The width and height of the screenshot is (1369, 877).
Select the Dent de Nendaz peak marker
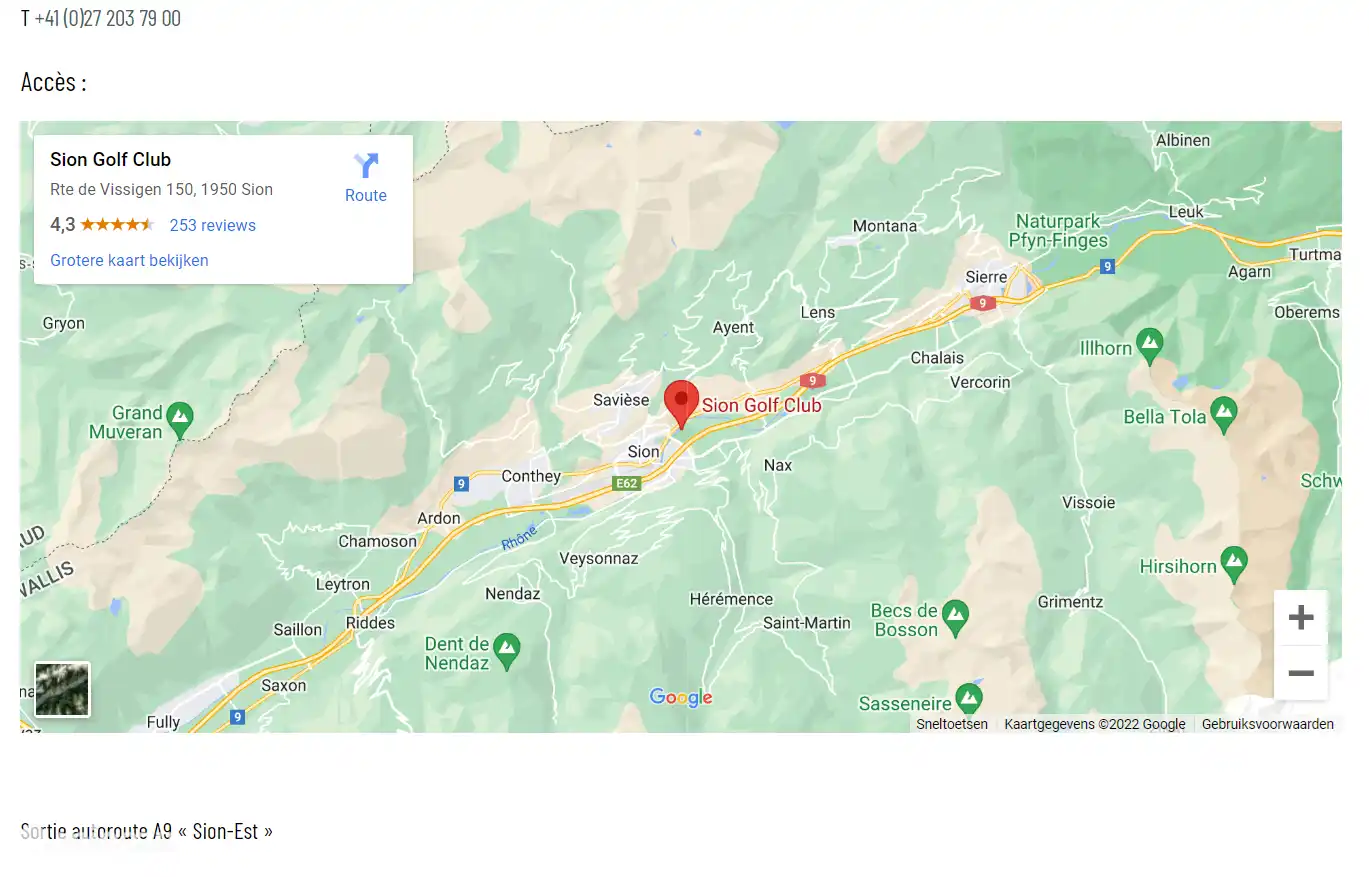coord(508,652)
